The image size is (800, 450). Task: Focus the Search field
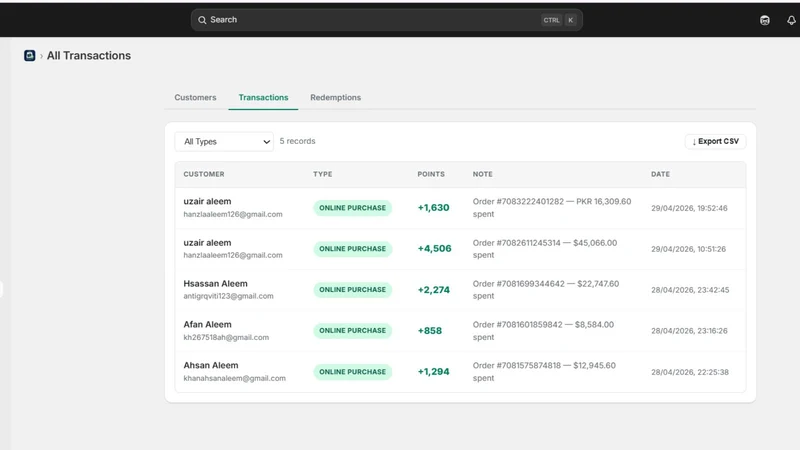(387, 20)
